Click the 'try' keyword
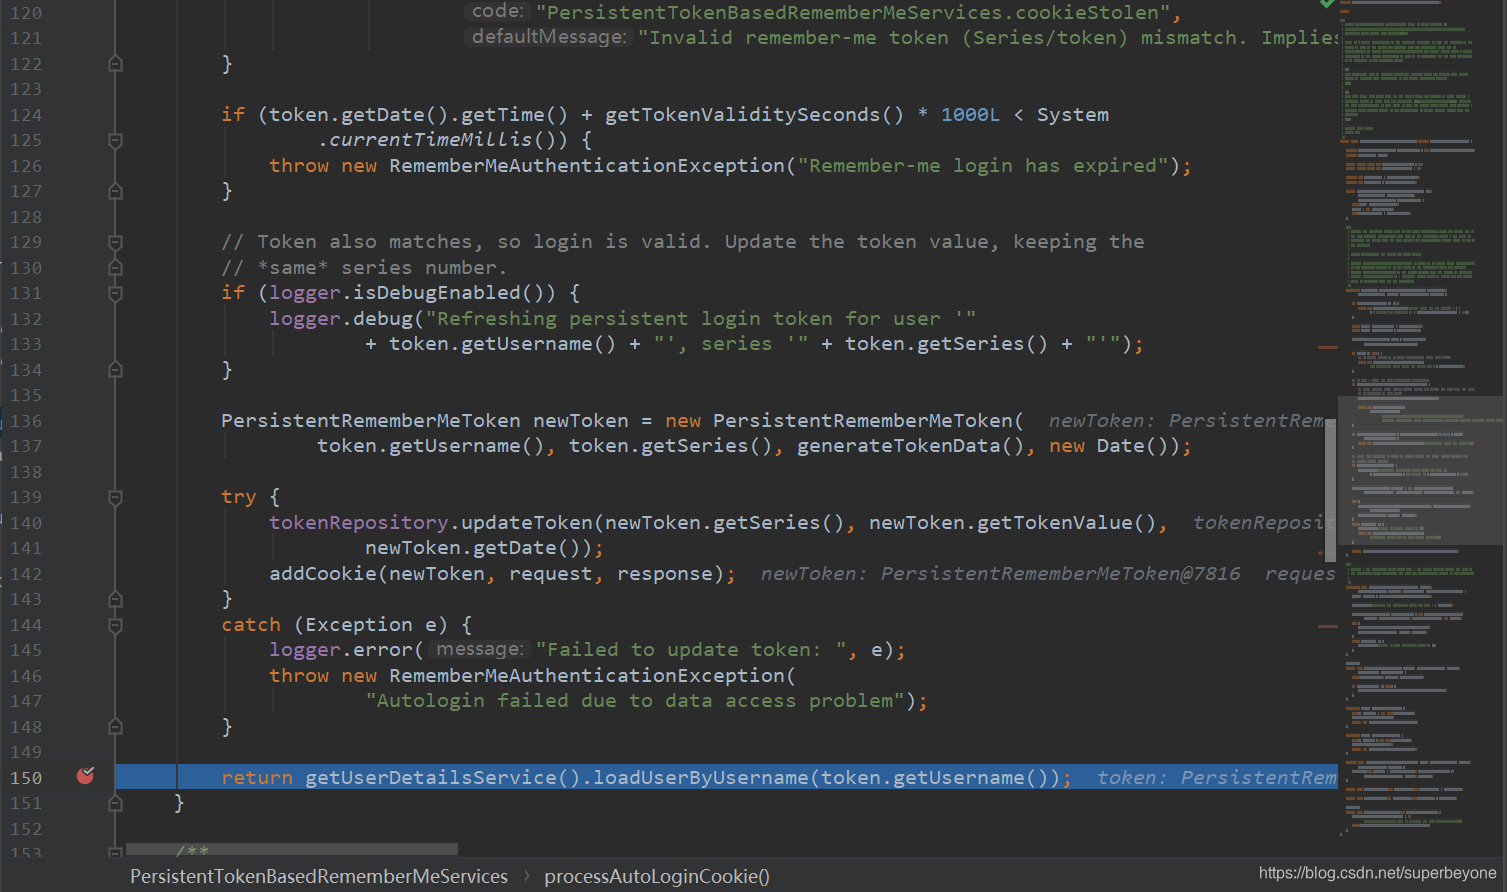1507x892 pixels. pos(239,497)
